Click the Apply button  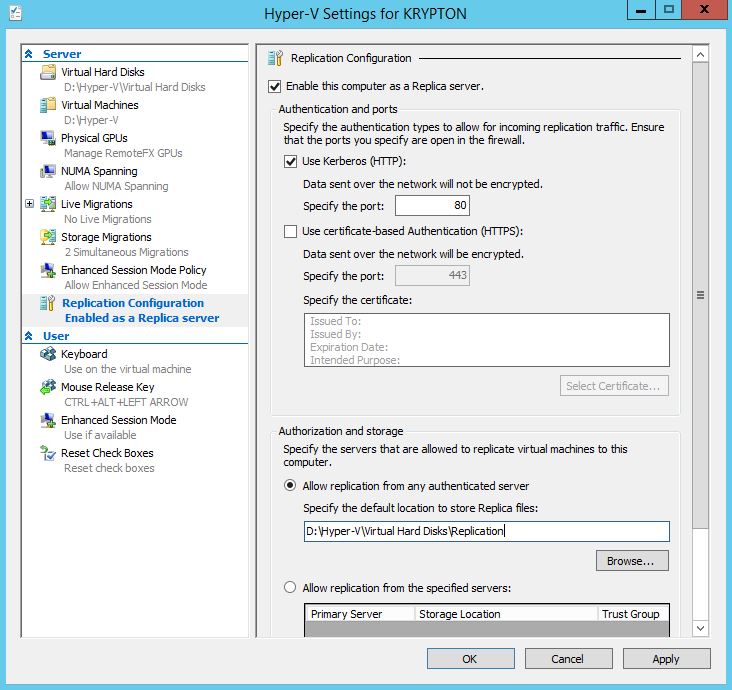pos(667,659)
